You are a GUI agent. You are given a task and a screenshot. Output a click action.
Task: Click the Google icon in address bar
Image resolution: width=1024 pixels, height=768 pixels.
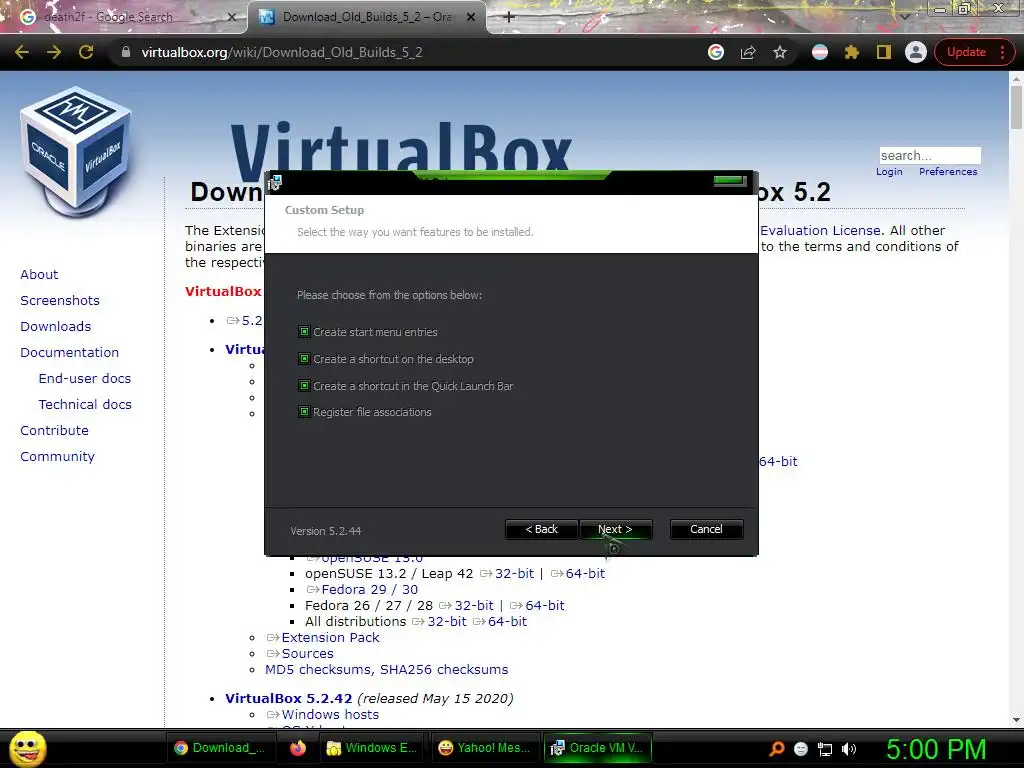(716, 52)
